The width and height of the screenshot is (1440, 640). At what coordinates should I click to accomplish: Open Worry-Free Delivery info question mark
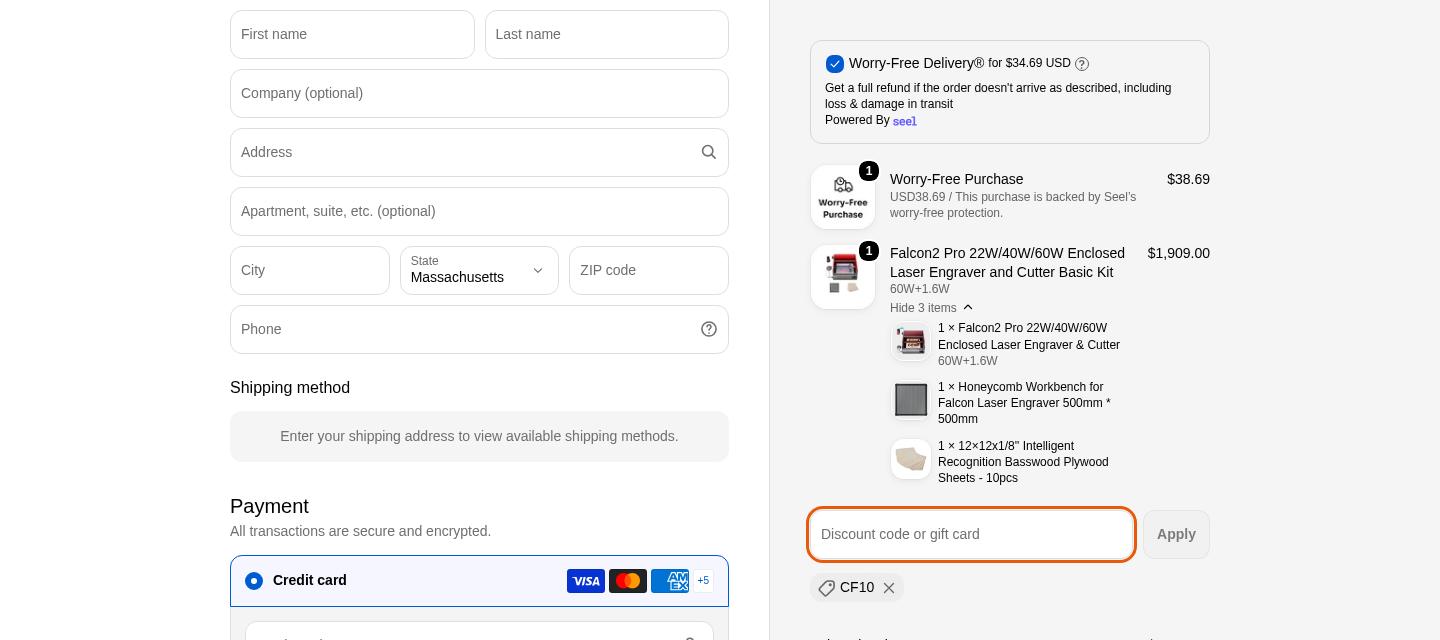point(1082,64)
